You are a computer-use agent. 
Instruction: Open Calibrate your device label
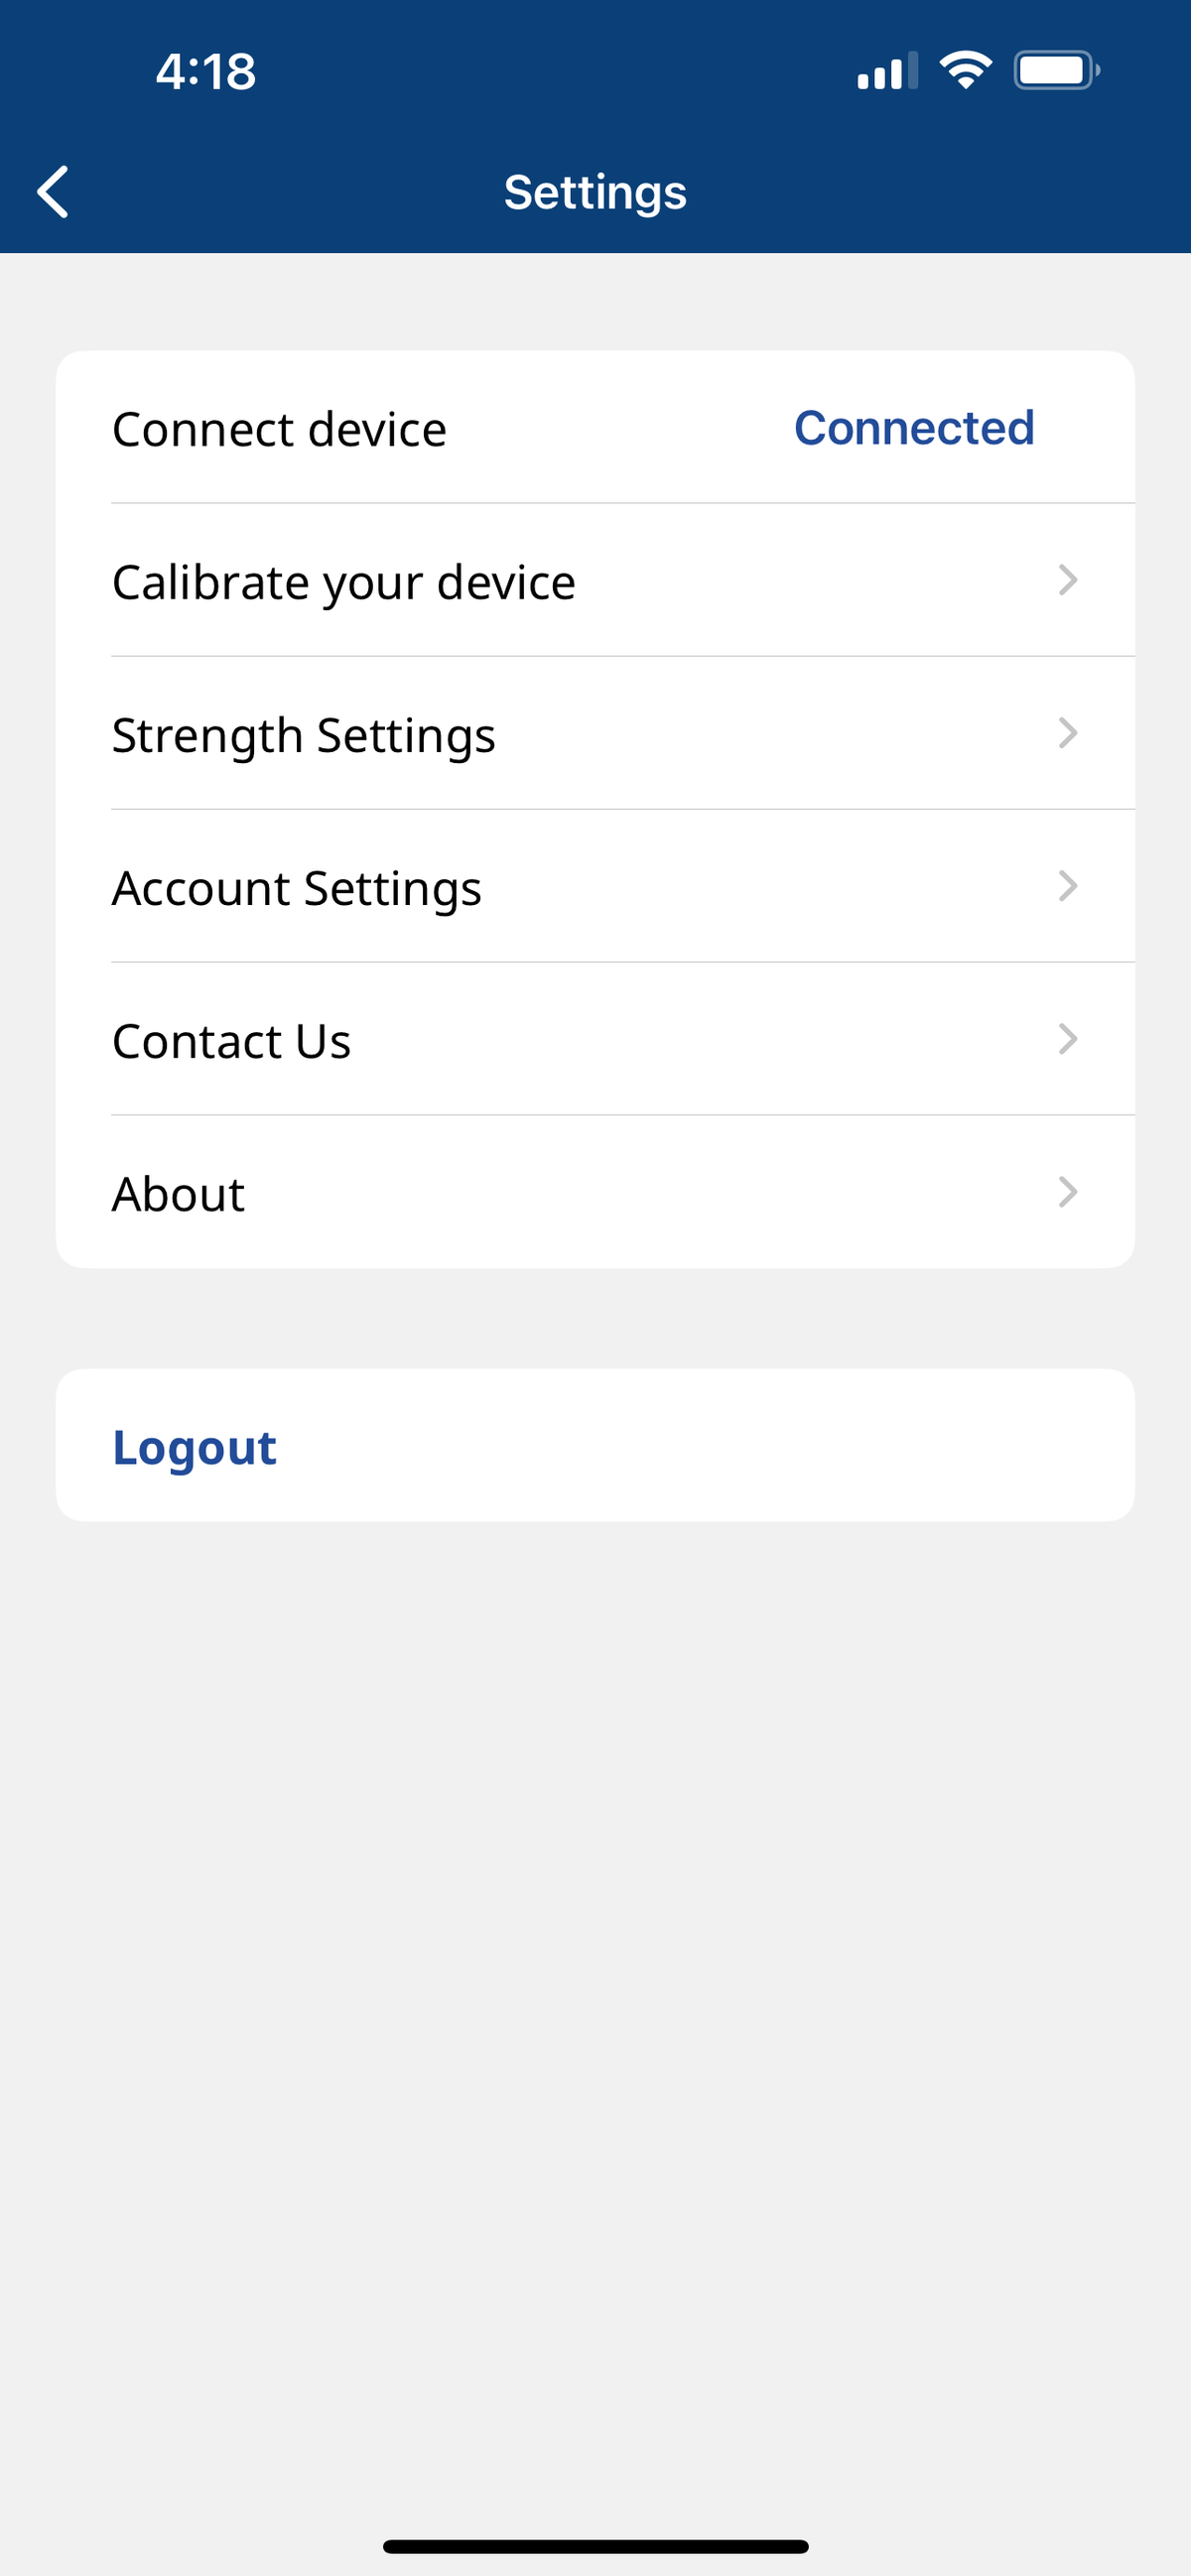344,582
